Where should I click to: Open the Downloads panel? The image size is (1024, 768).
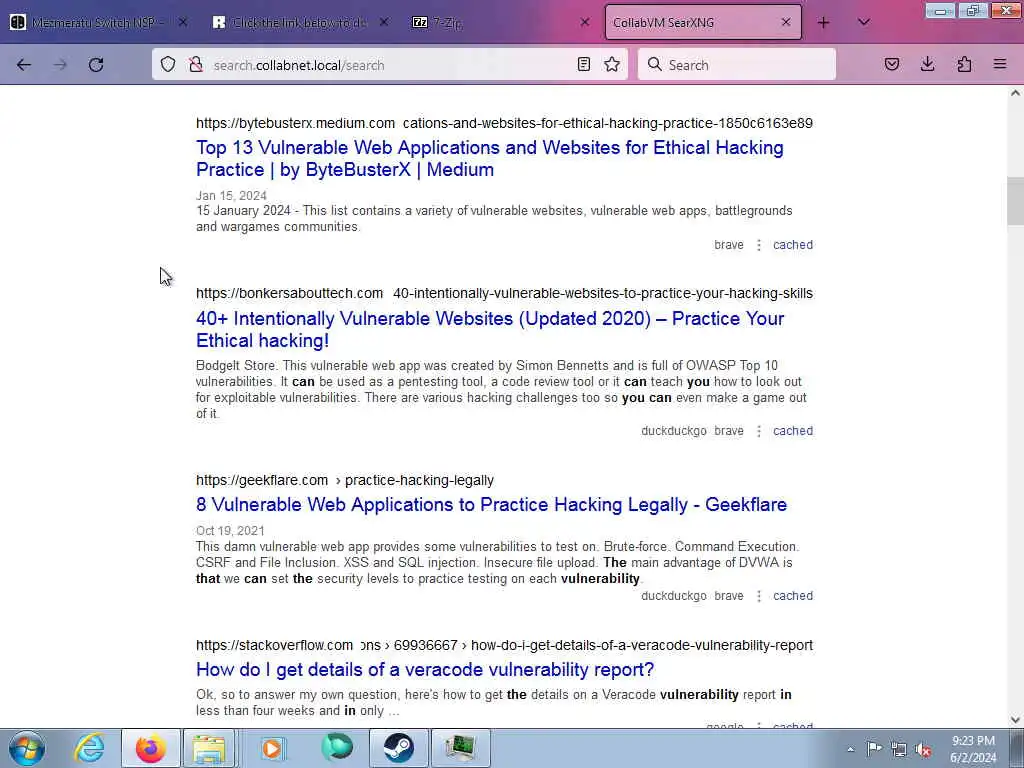tap(927, 65)
